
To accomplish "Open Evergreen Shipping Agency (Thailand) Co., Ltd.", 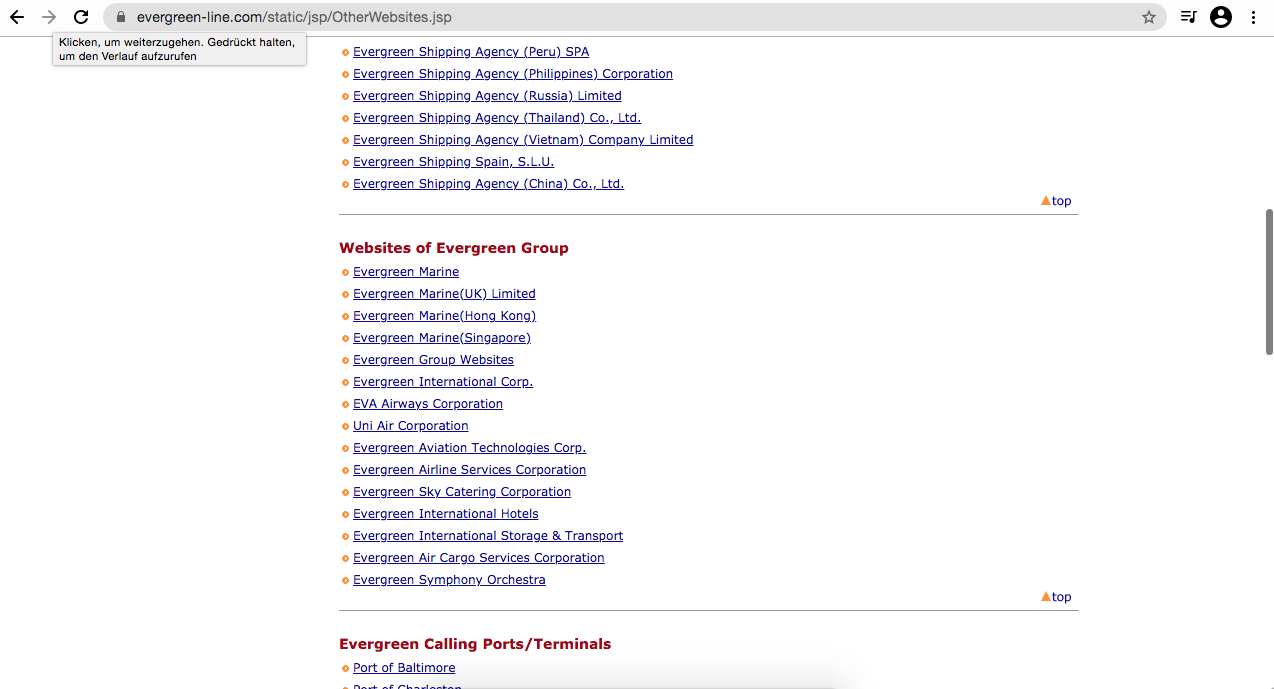I will [x=497, y=118].
